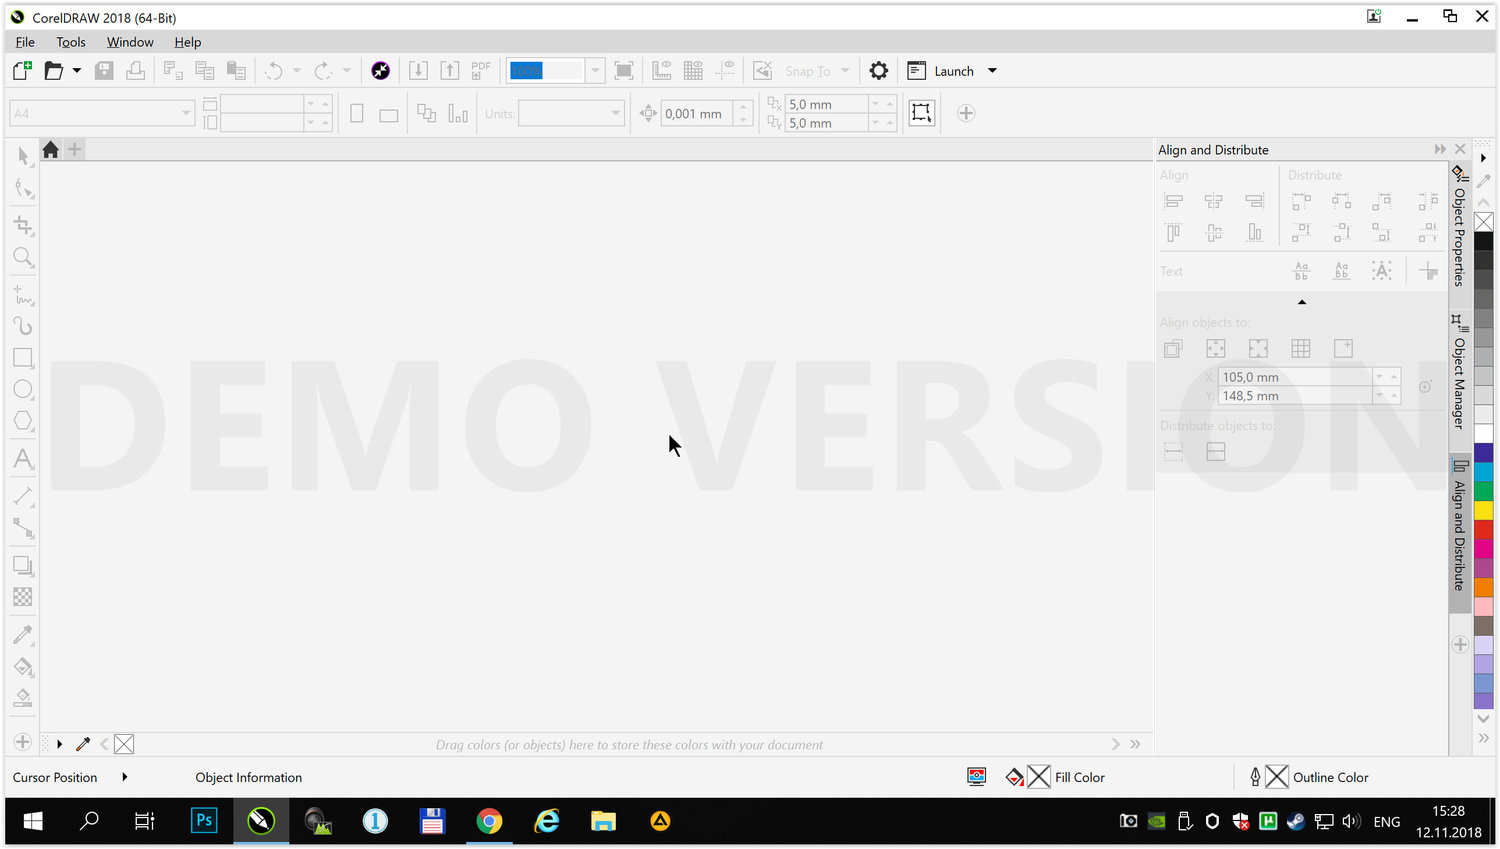Pick the Transparency checkerboard tool

(23, 597)
